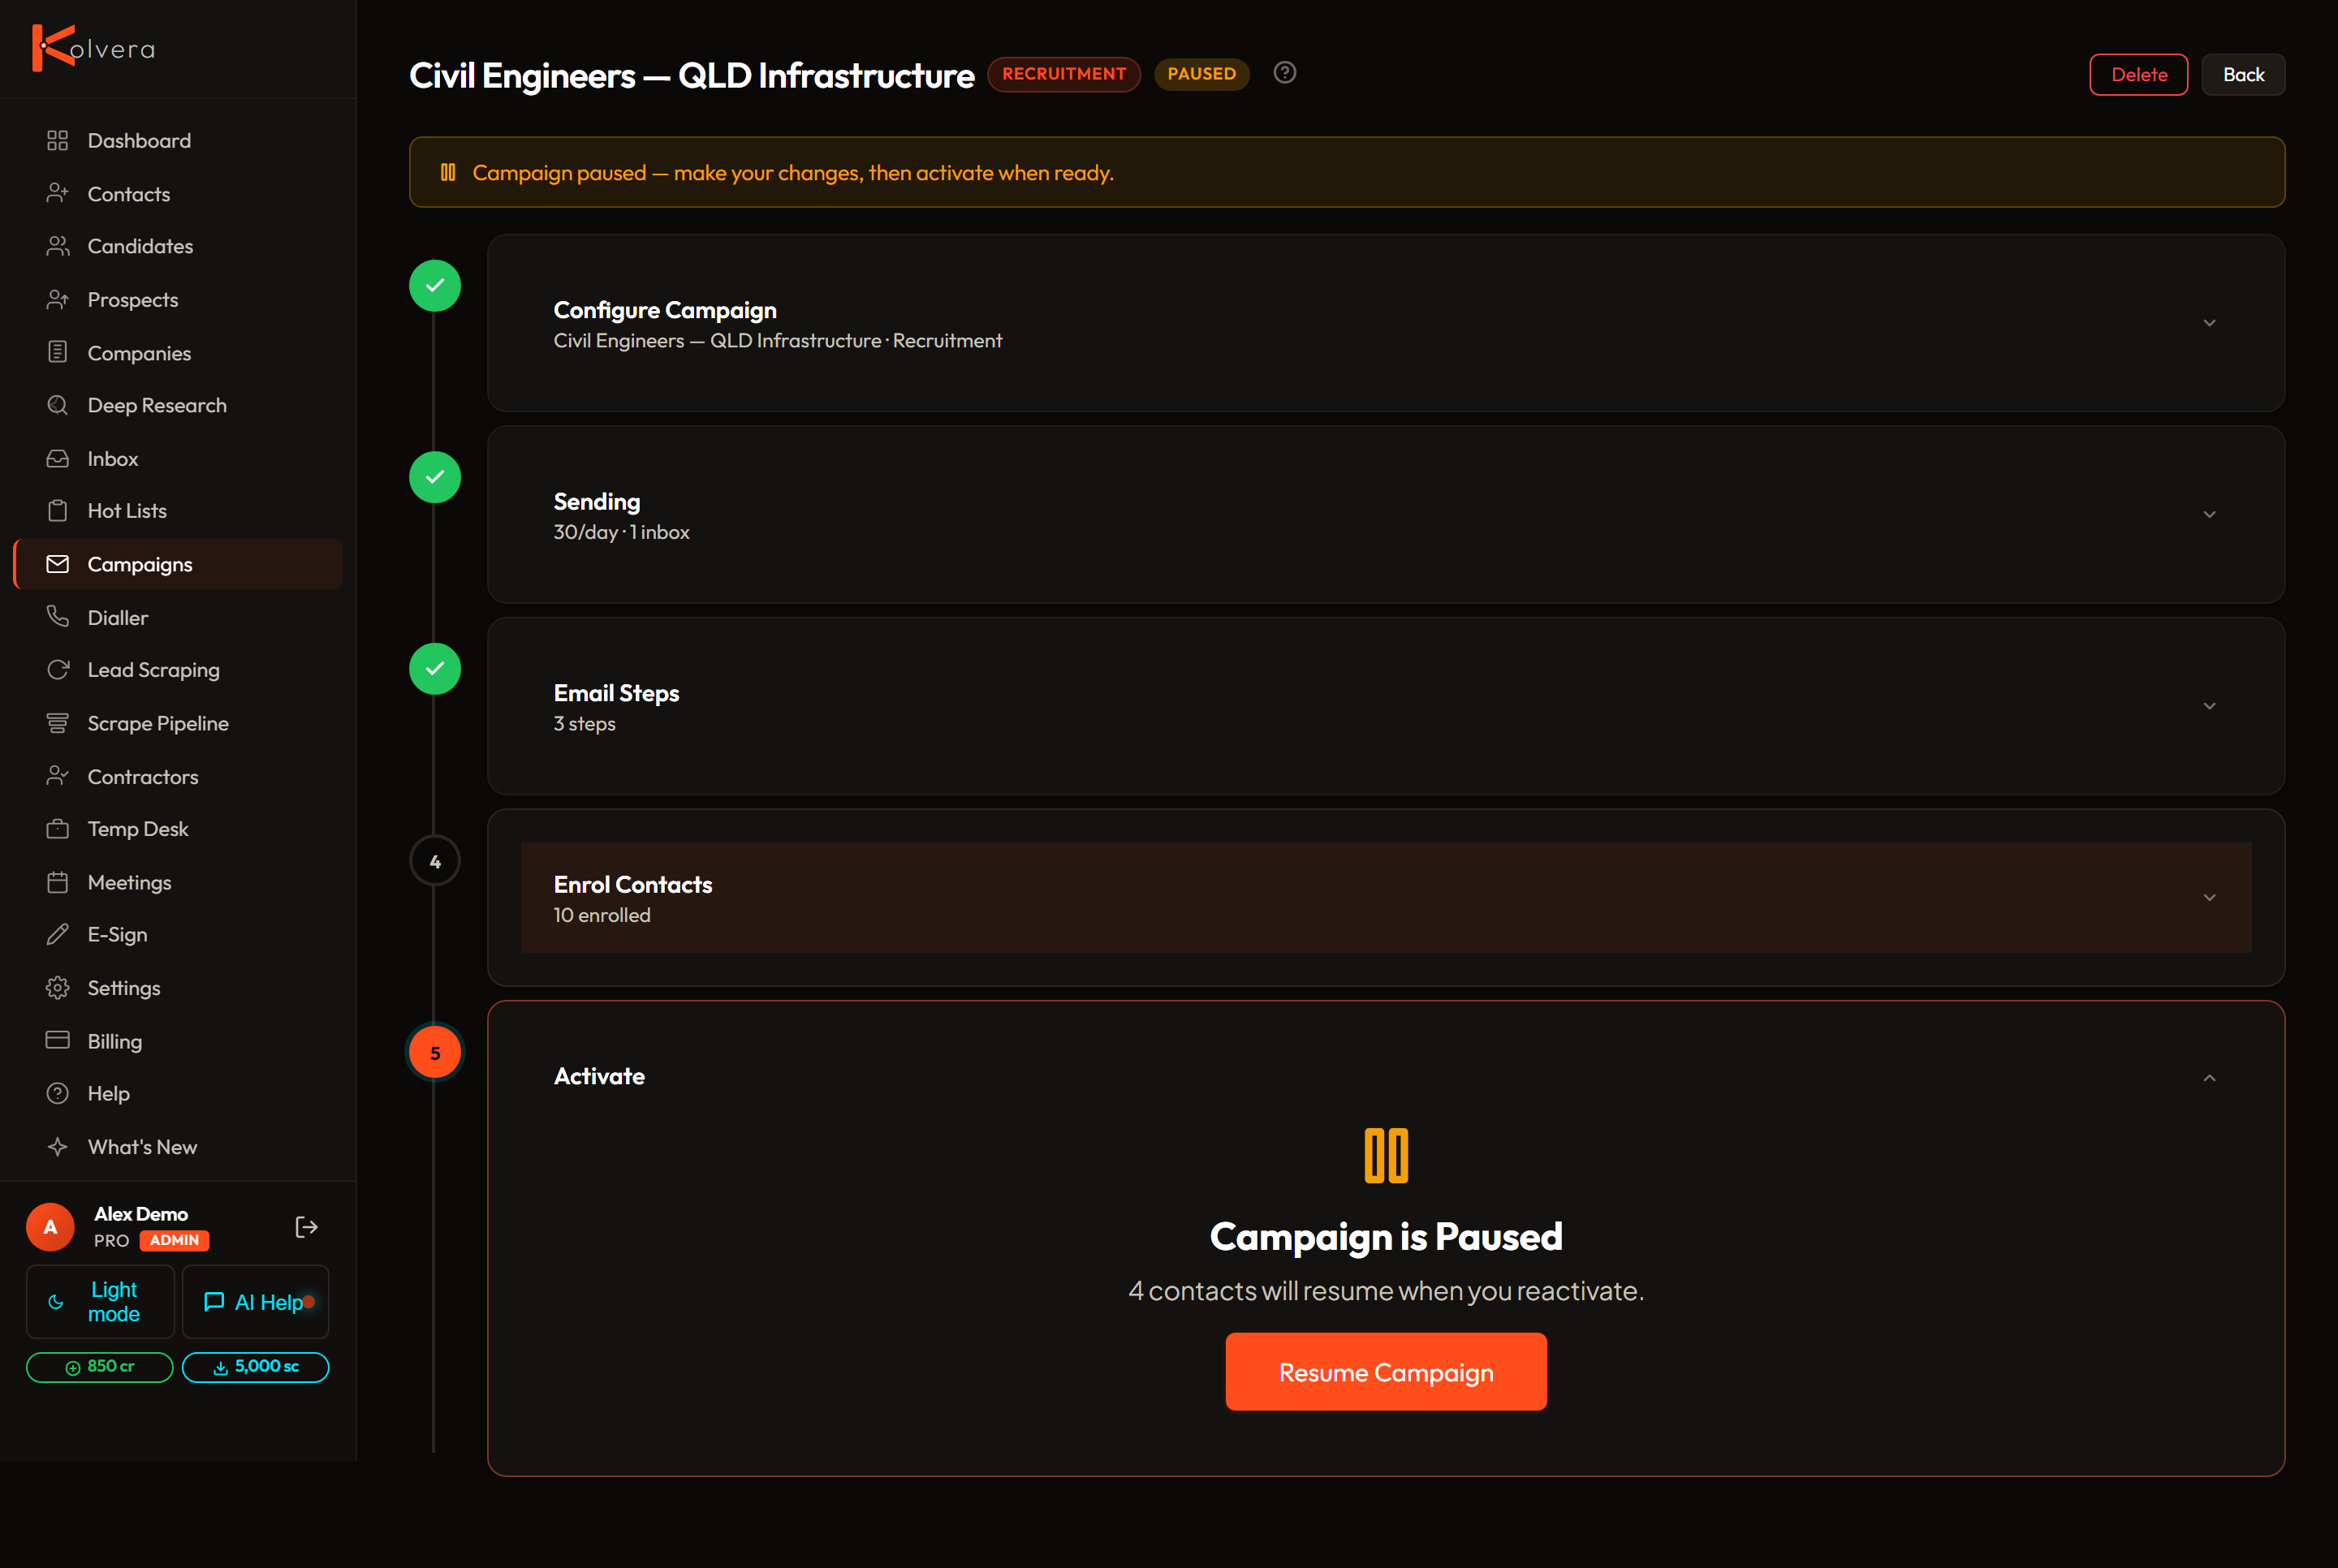Click step 3 green checkmark for Email Steps
2338x1568 pixels.
[x=435, y=669]
